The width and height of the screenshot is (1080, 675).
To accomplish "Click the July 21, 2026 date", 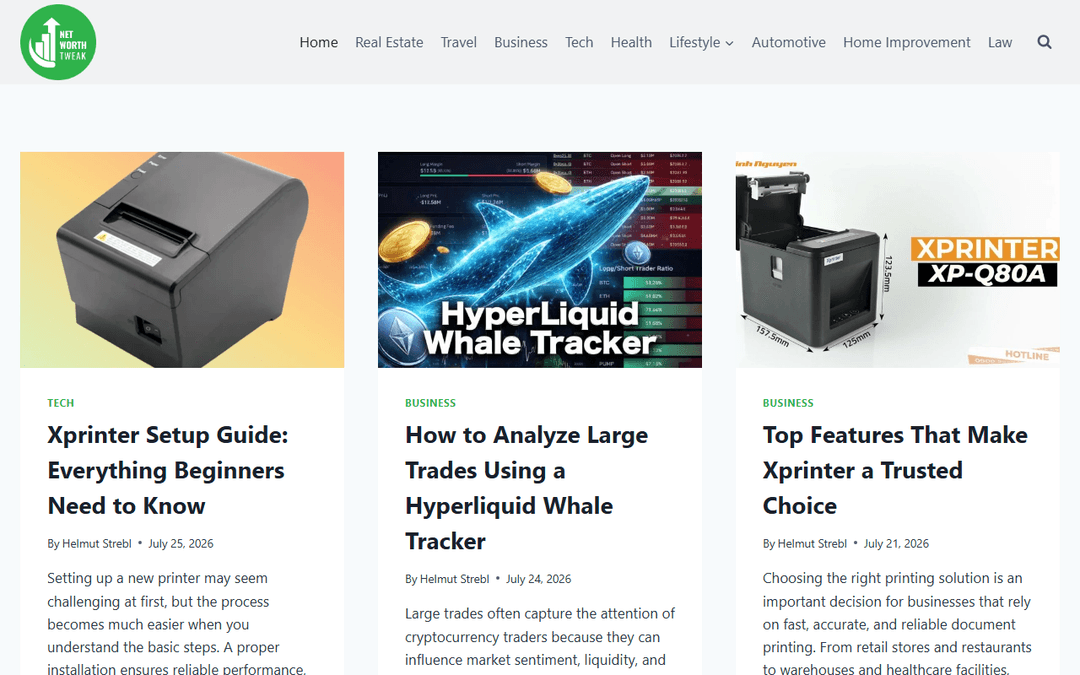I will [896, 543].
